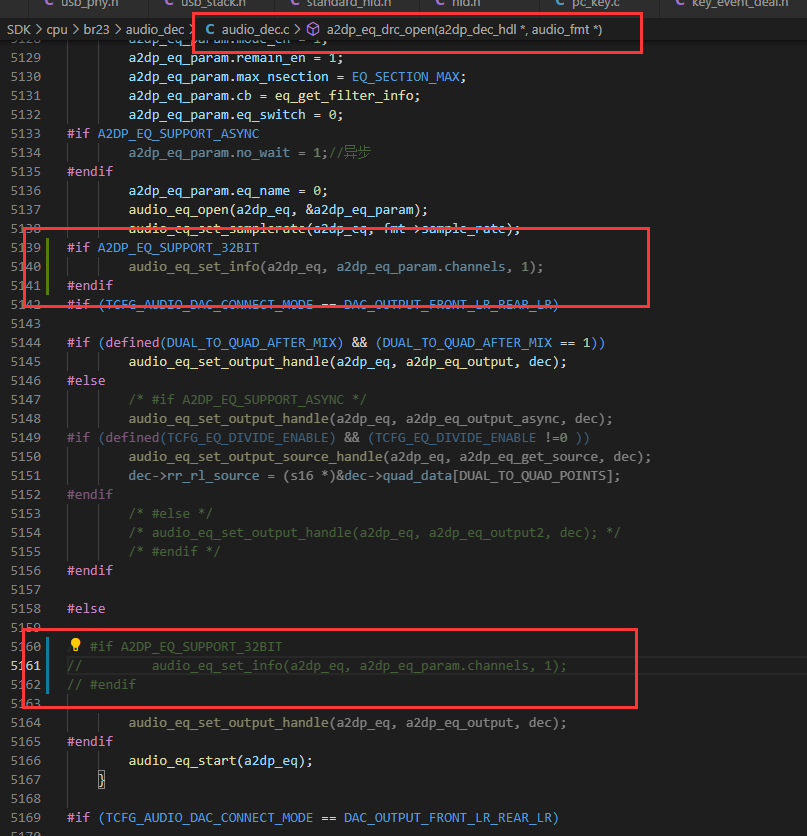807x836 pixels.
Task: Open the cpu breadcrumb folder
Action: point(57,29)
